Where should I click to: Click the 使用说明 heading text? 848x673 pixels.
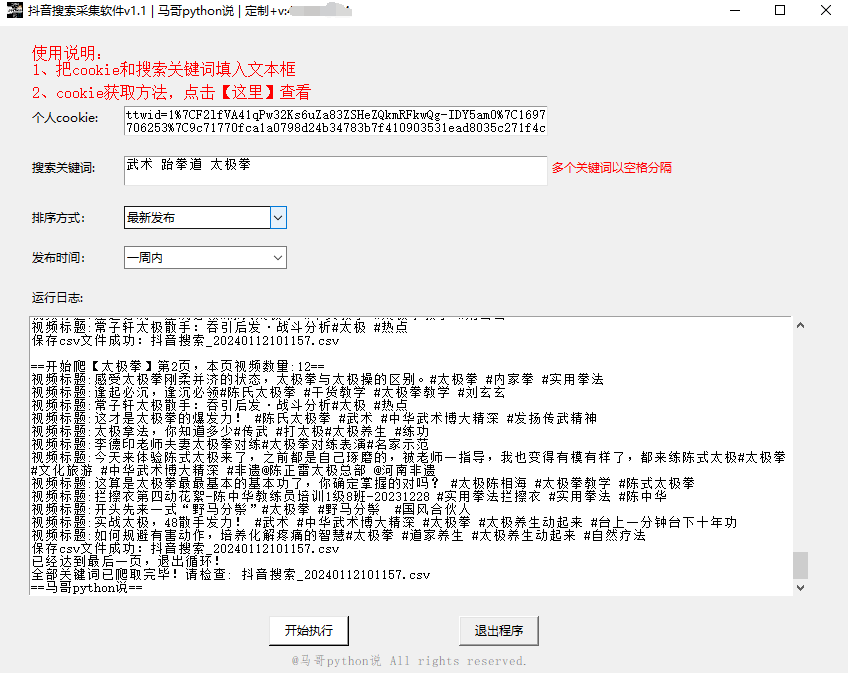click(x=67, y=53)
